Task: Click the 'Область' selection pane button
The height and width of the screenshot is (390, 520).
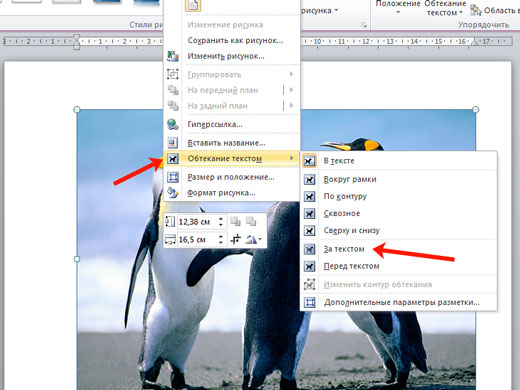Action: pyautogui.click(x=495, y=10)
